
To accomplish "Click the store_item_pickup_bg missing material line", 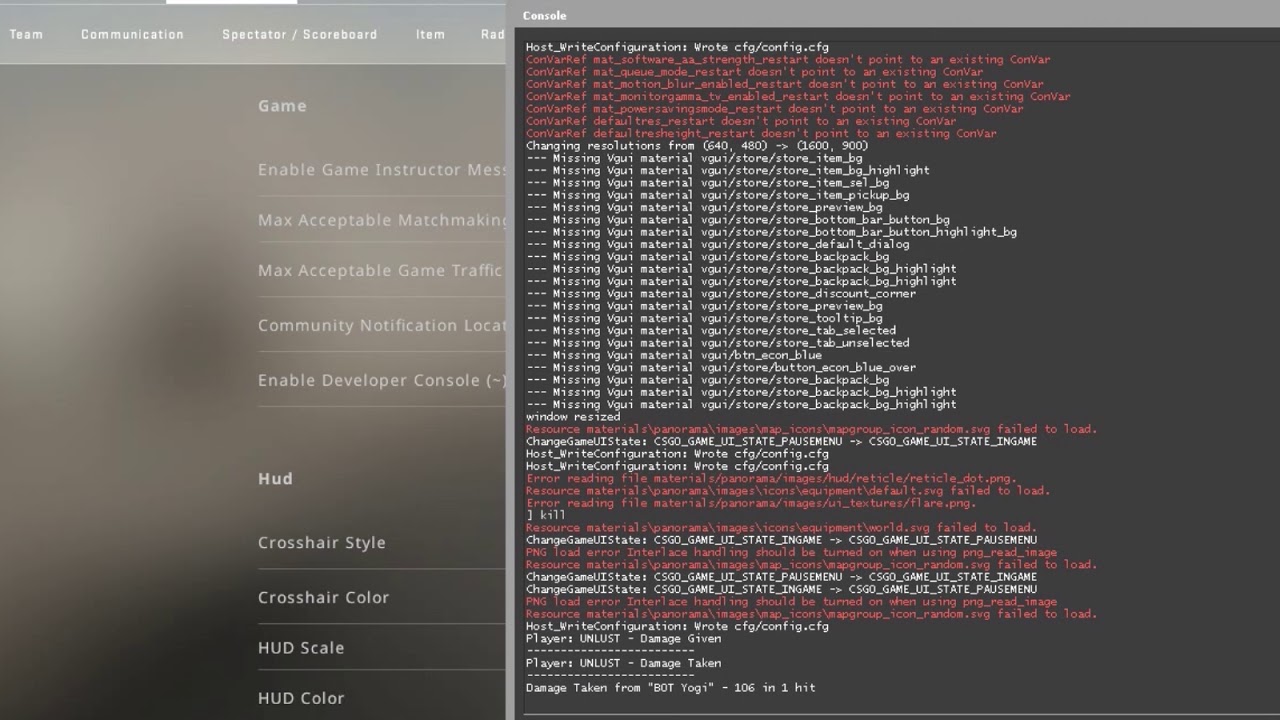I will click(x=717, y=195).
